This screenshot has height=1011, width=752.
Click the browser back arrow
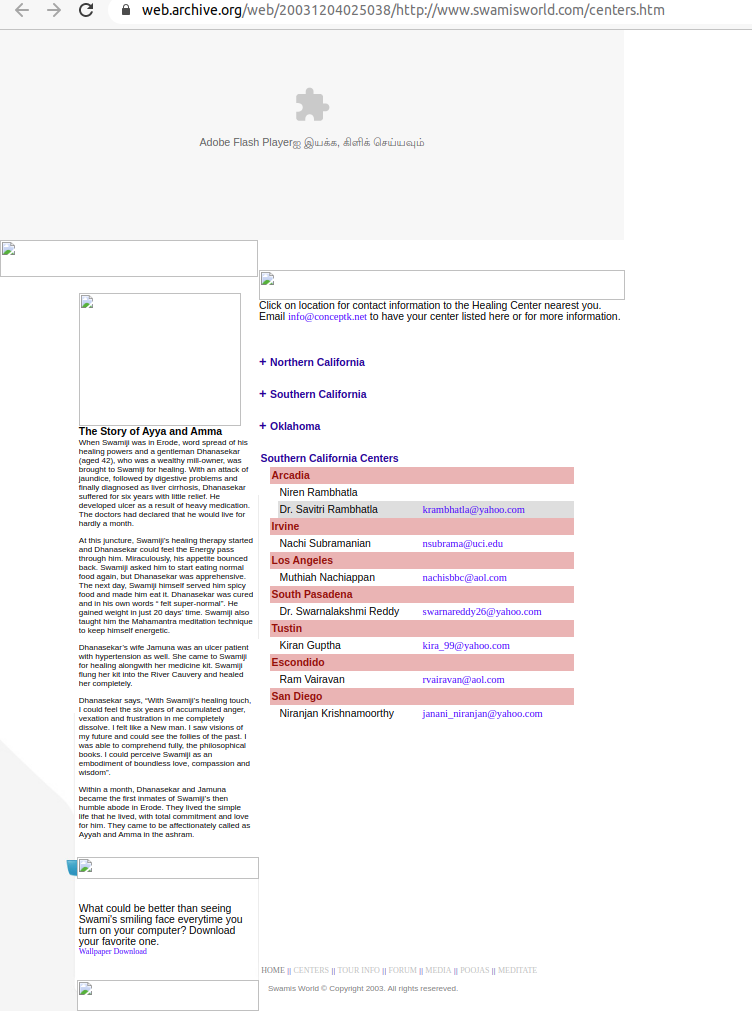(21, 11)
